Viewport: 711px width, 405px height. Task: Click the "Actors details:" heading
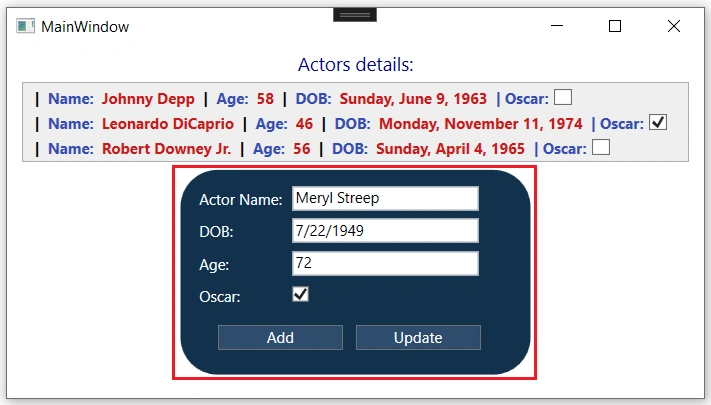(356, 65)
